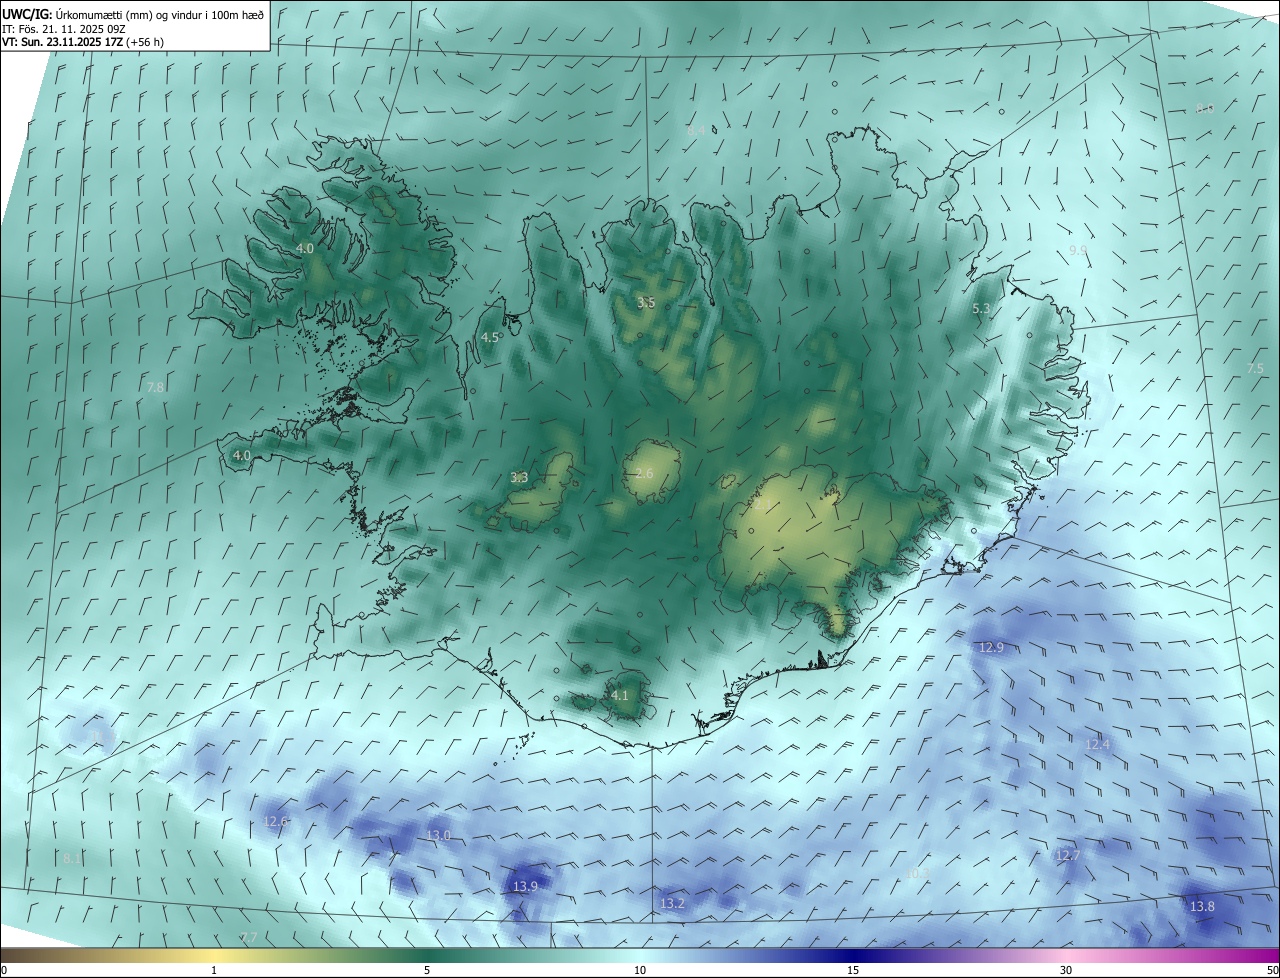Screen dimensions: 1280x978
Task: Click the "(+56 h)" forecast lead label
Action: coord(145,42)
